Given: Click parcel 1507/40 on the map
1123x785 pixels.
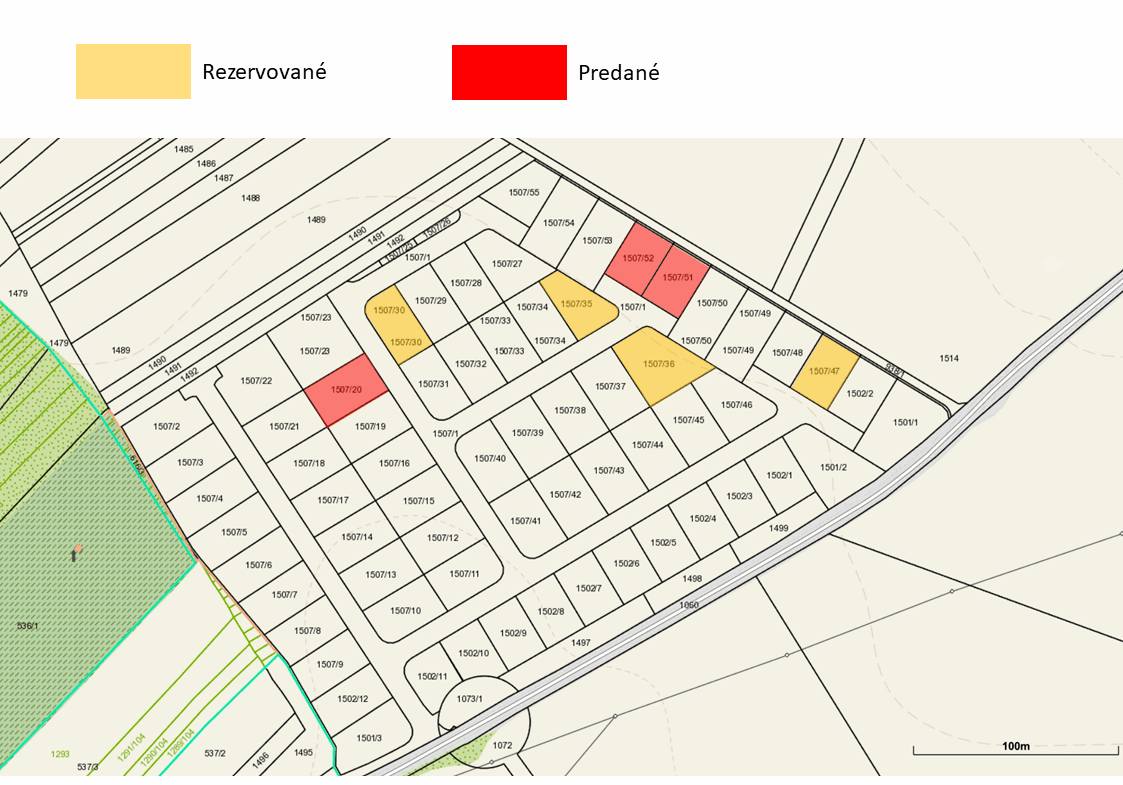Looking at the screenshot, I should tap(490, 458).
